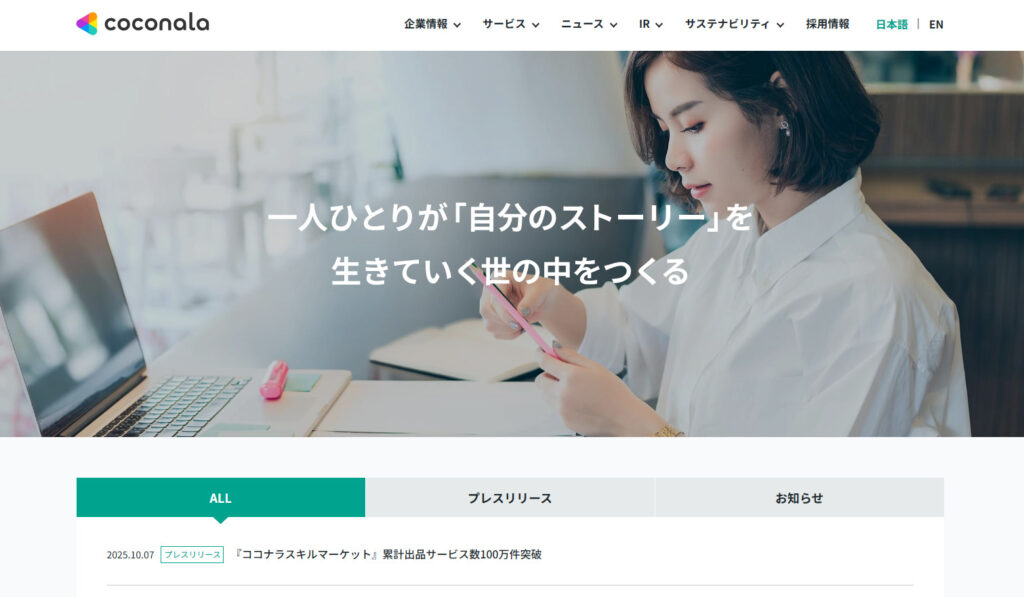The height and width of the screenshot is (597, 1024).
Task: Click the coconala colorful logo icon
Action: click(87, 24)
